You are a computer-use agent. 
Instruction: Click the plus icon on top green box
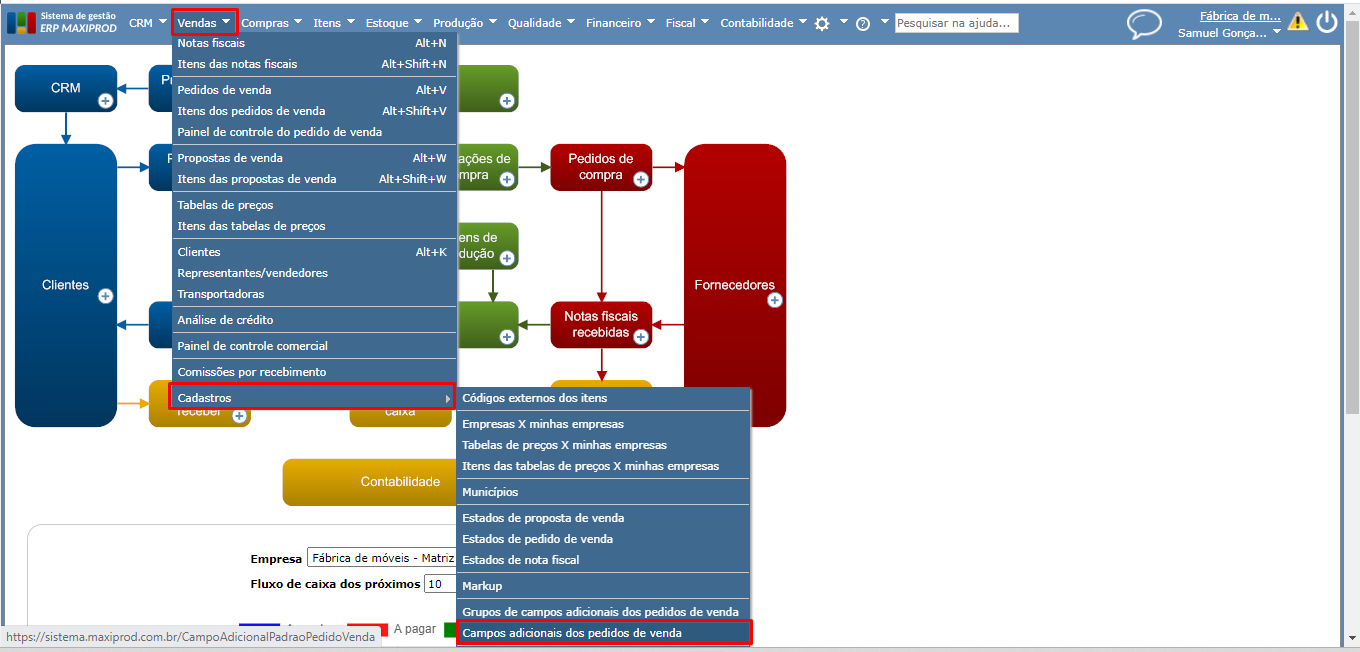click(506, 101)
